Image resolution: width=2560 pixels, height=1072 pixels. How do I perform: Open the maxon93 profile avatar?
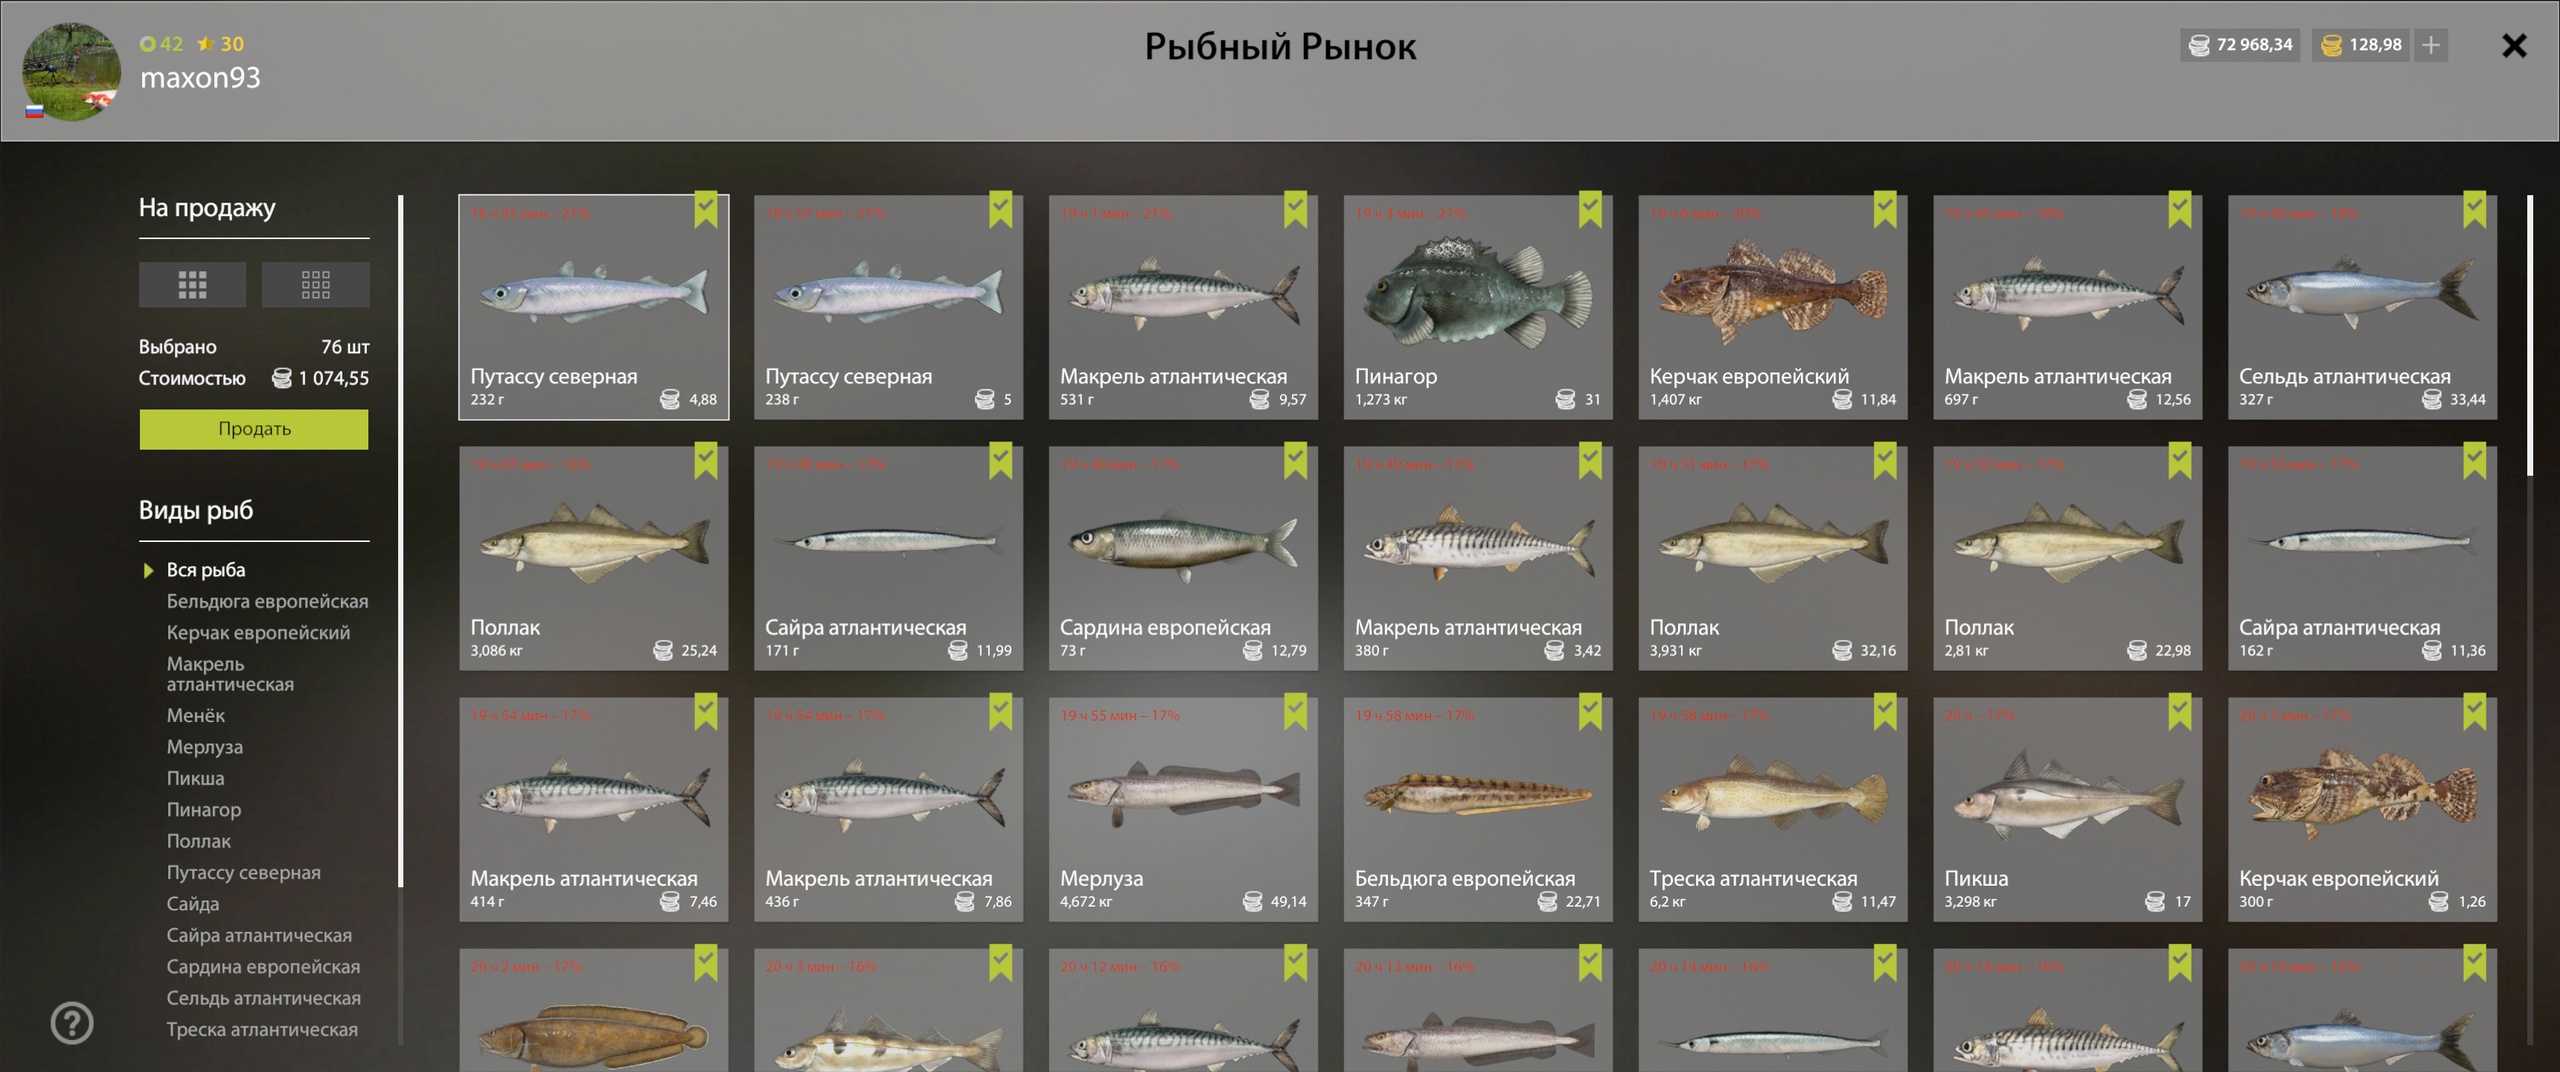(71, 72)
